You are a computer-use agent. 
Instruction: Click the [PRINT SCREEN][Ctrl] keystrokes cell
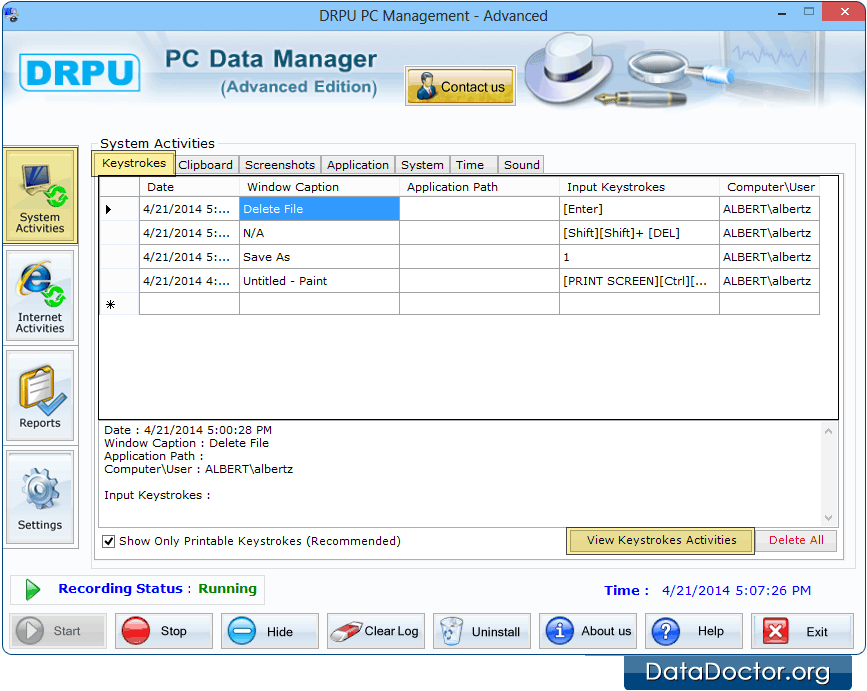639,281
